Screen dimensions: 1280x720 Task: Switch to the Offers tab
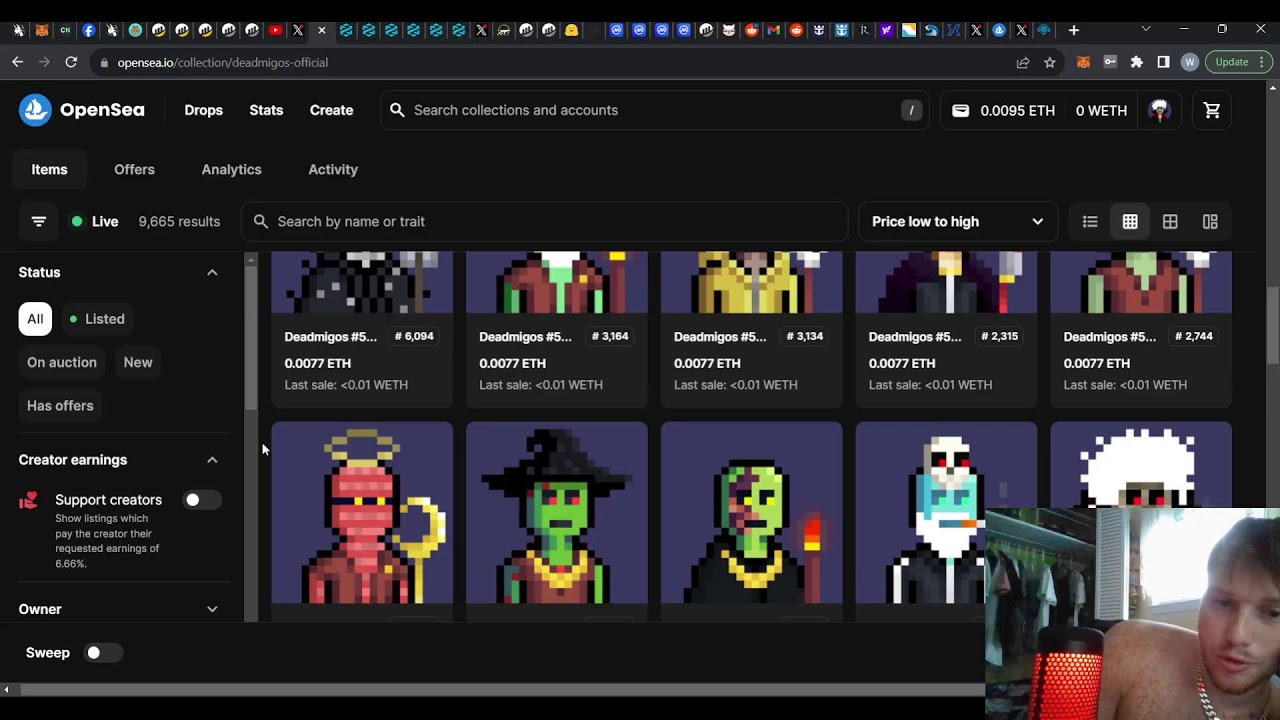134,169
